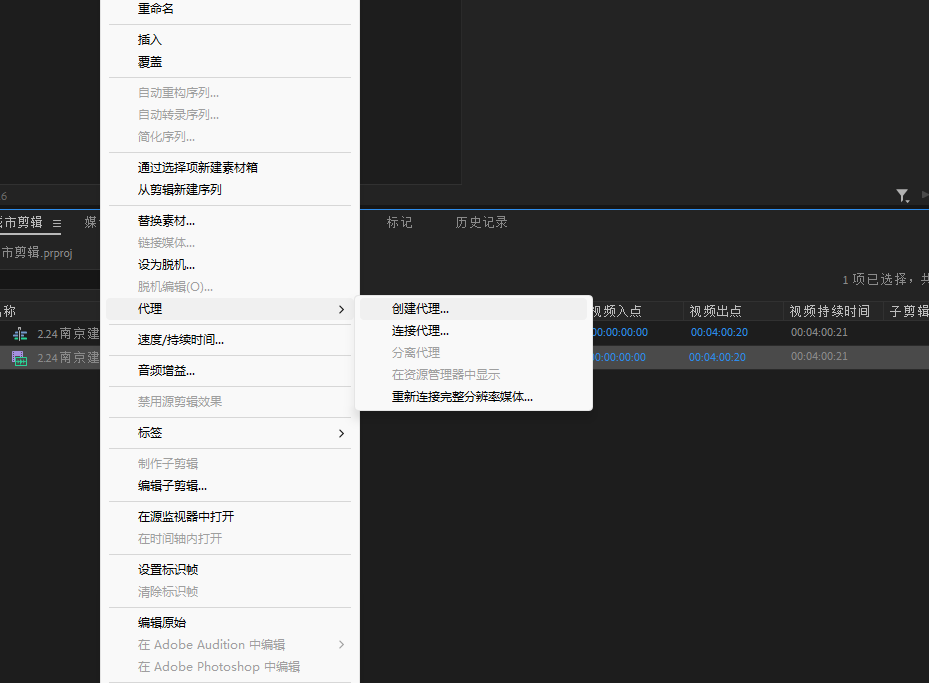Click first row's 00:00:00:00 in point
Image resolution: width=929 pixels, height=683 pixels.
click(620, 332)
